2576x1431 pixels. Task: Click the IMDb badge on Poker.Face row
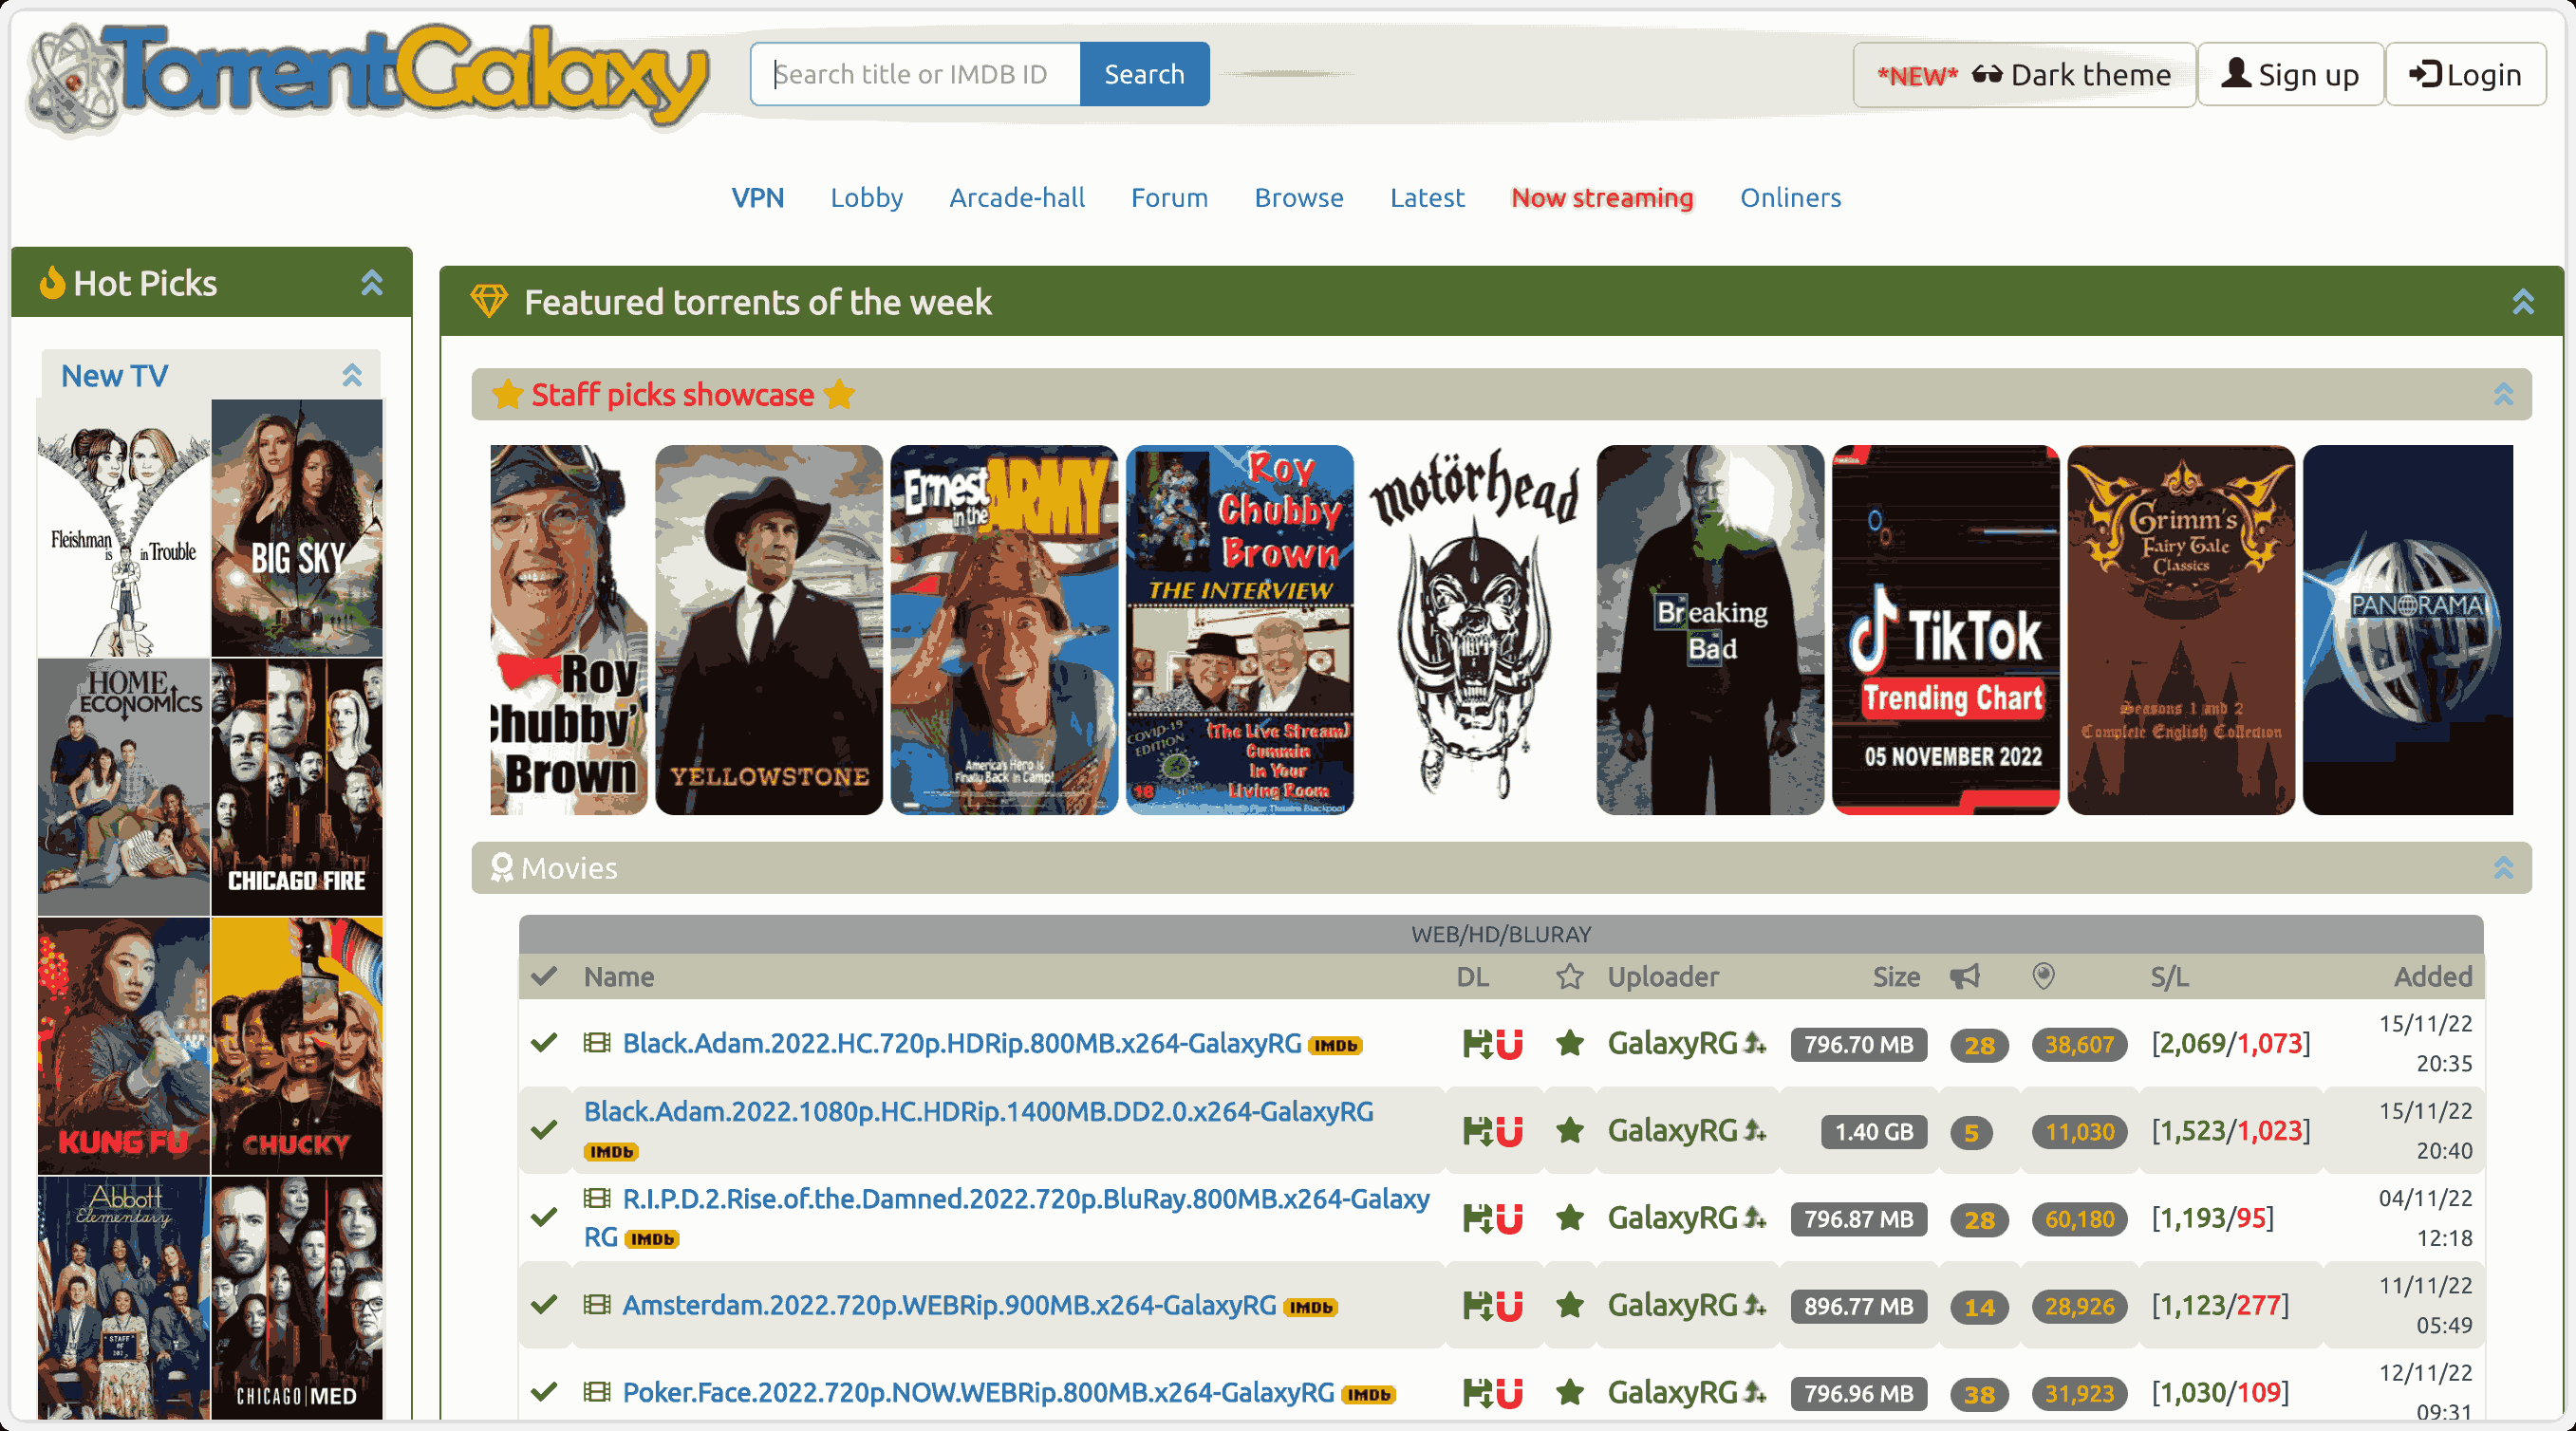[x=1368, y=1395]
